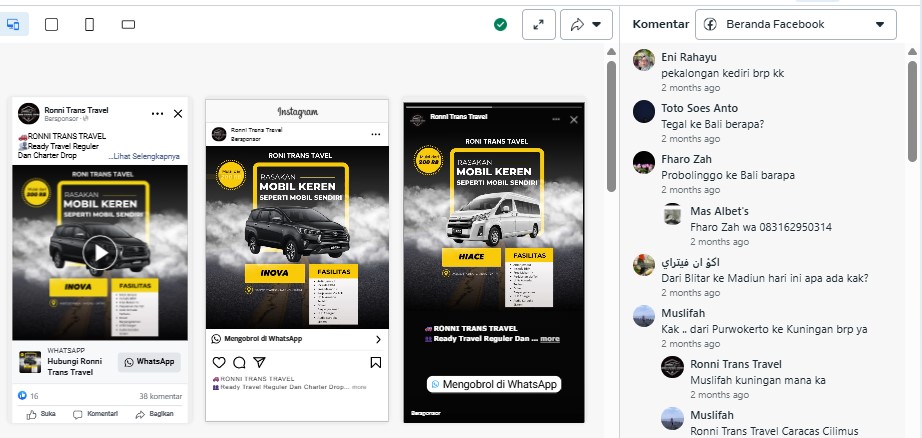
Task: Click the Instagram bookmark save icon
Action: tap(376, 362)
